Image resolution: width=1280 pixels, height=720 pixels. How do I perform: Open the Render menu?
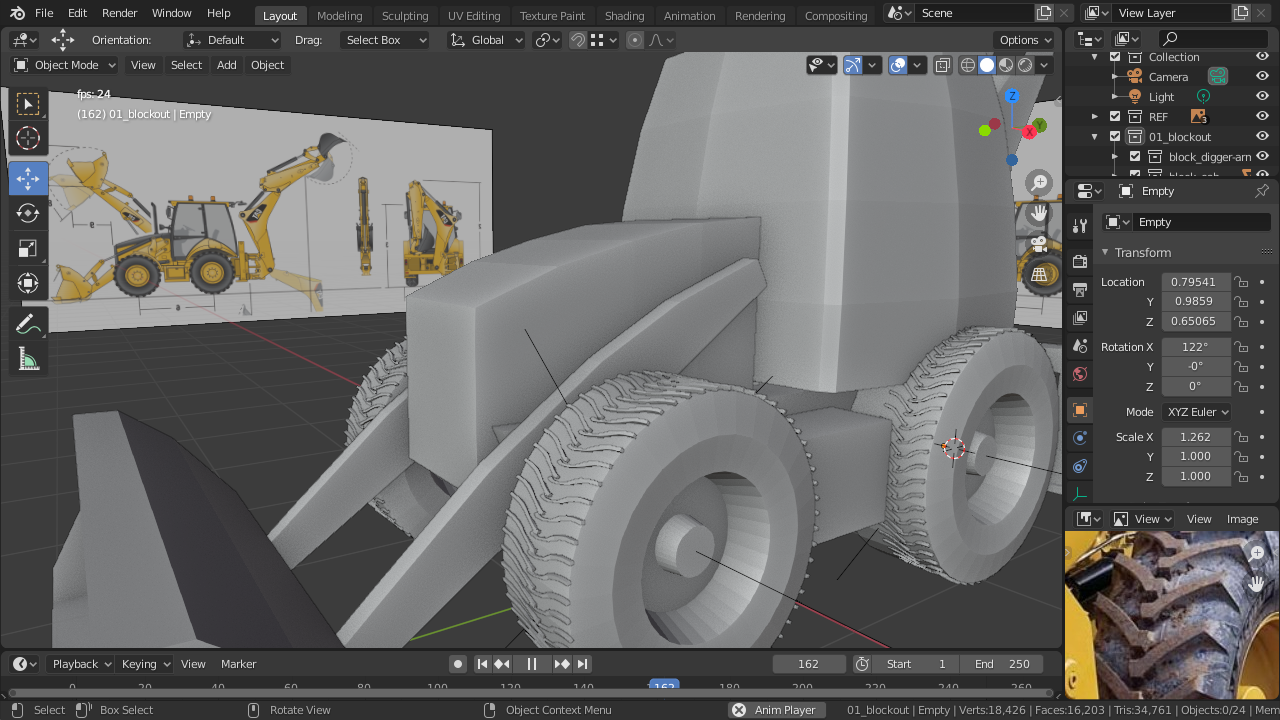pyautogui.click(x=120, y=13)
